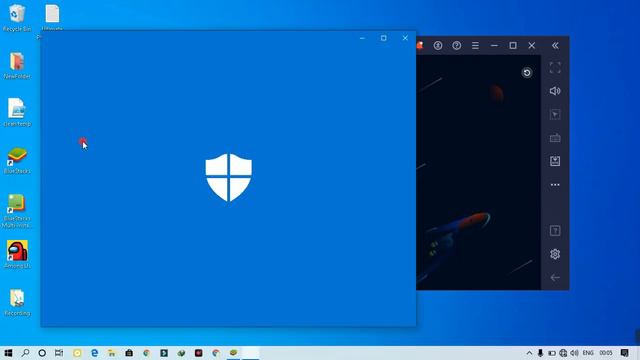
Task: Open File Explorer from the taskbar
Action: 111,353
